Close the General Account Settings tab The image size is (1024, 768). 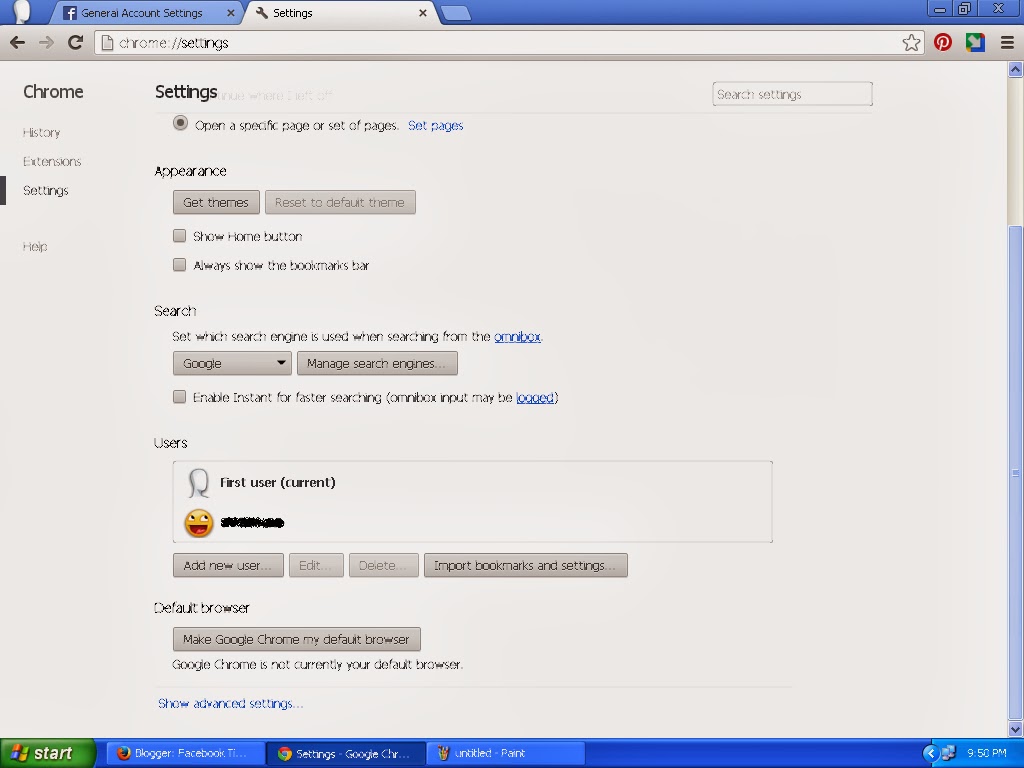[231, 13]
